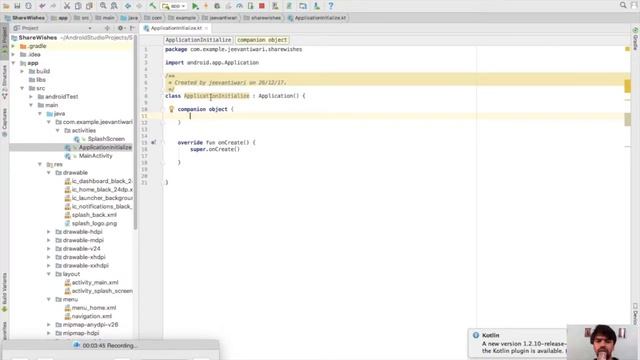The image size is (640, 360).
Task: Click the java breadcrumb in navigation bar
Action: click(129, 18)
